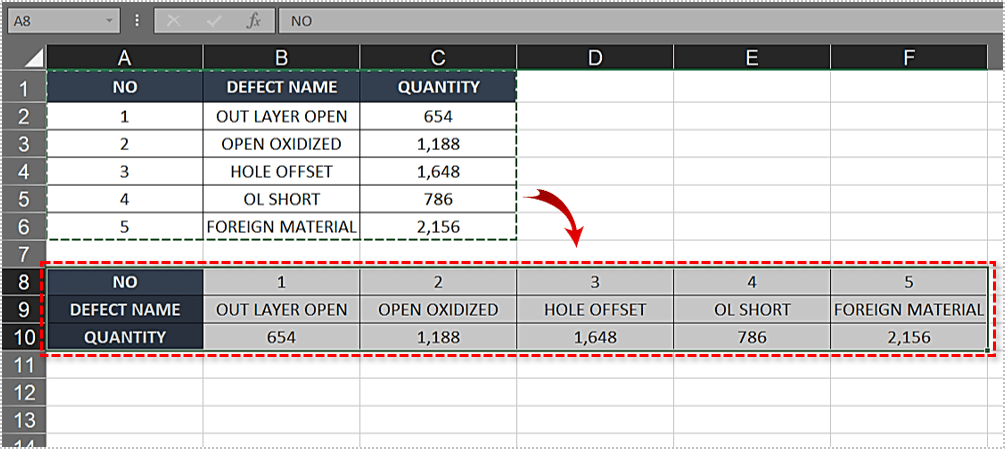Select the DEFECT NAME header cell in B1
Image resolution: width=1008 pixels, height=449 pixels.
[281, 87]
